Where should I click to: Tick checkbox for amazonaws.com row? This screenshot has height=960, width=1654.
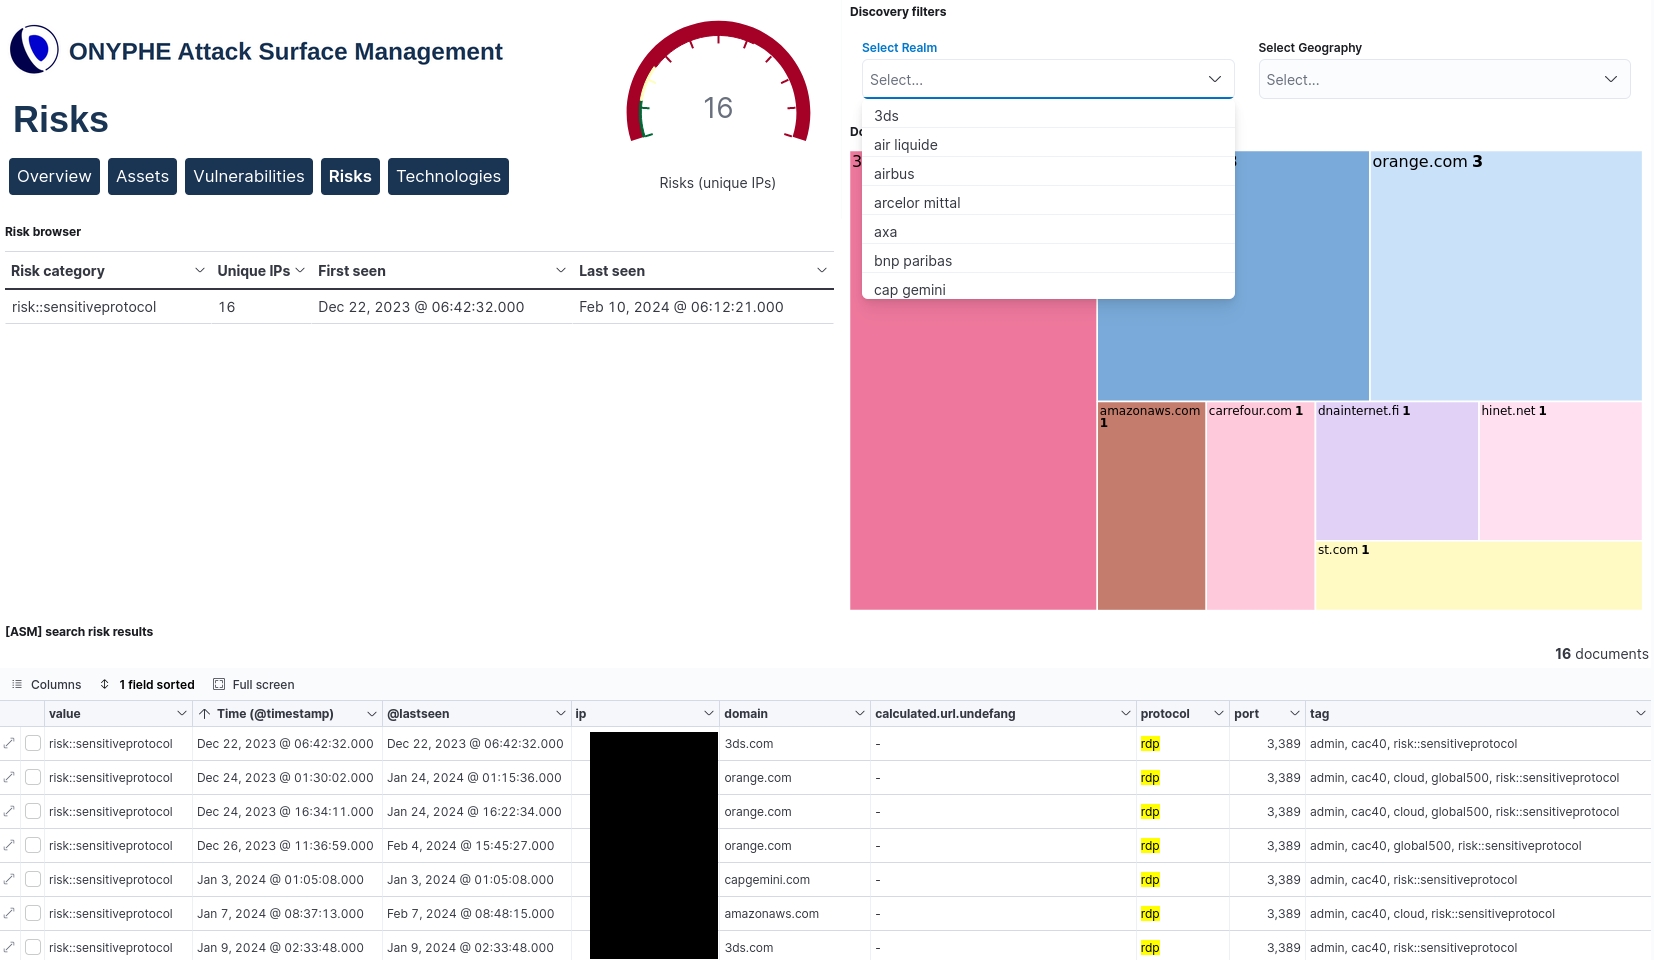(x=33, y=913)
